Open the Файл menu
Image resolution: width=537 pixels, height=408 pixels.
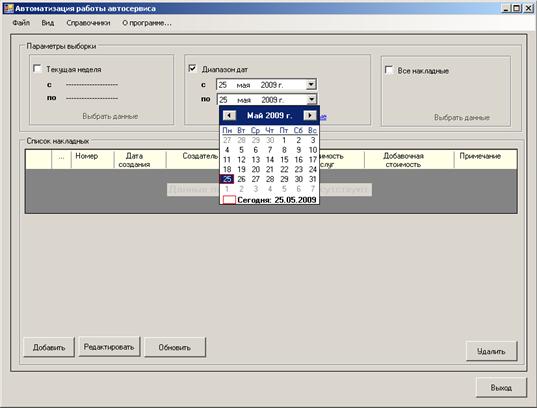click(x=21, y=23)
